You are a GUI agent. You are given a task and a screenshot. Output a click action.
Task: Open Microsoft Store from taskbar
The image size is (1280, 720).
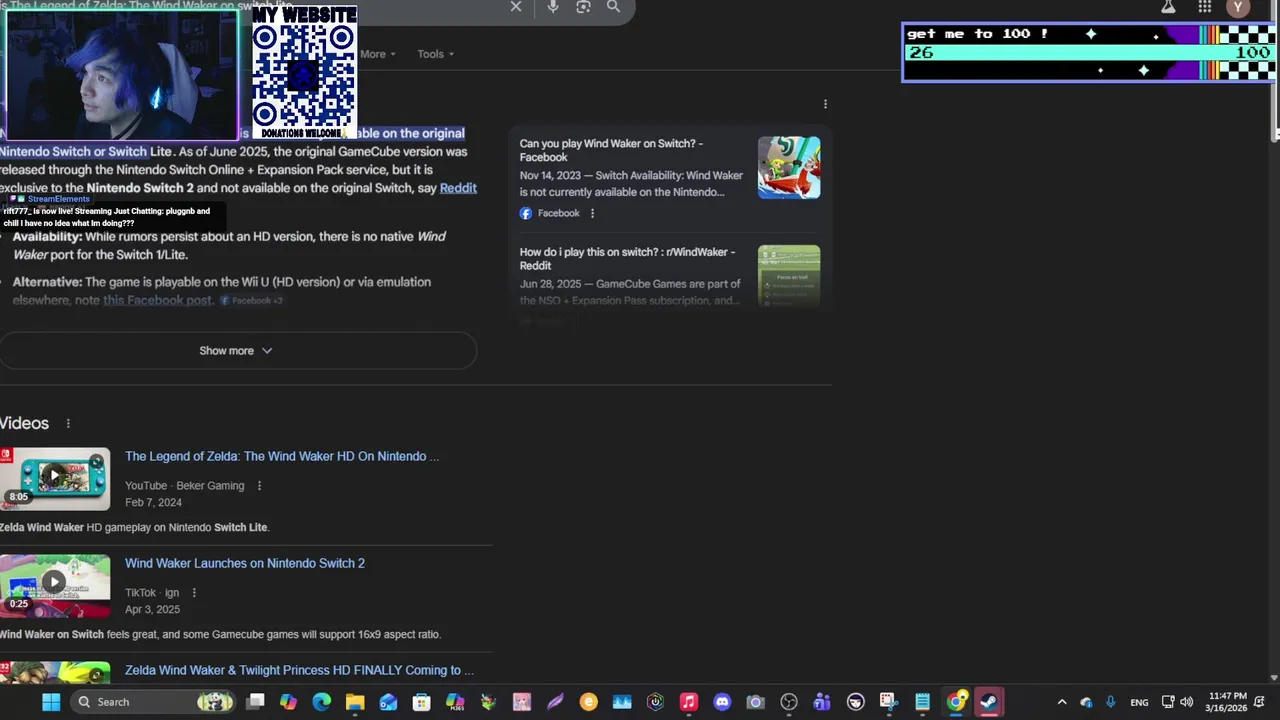(x=421, y=702)
